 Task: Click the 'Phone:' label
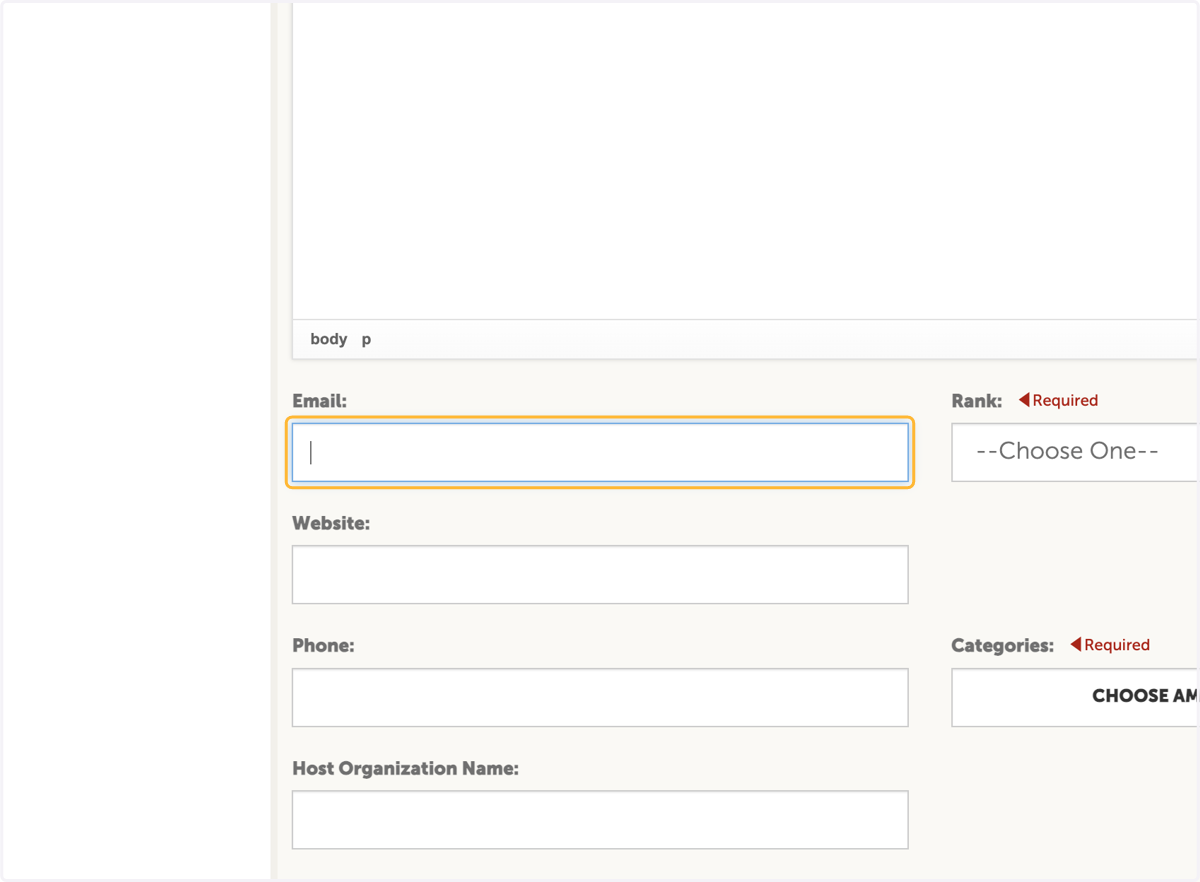[x=323, y=646]
